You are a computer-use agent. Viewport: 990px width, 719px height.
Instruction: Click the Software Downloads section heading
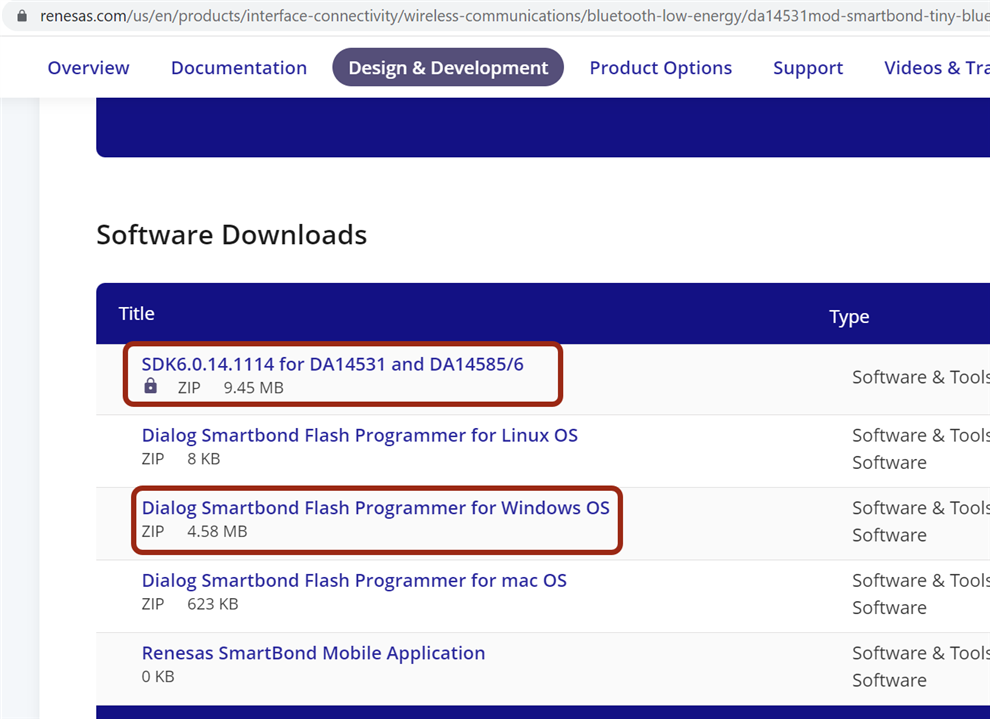click(x=231, y=235)
